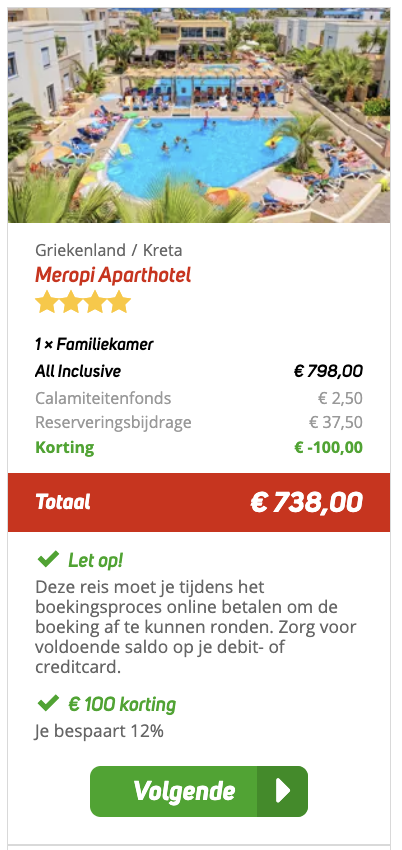Click the fourth yellow rating star
This screenshot has width=402, height=850.
119,302
